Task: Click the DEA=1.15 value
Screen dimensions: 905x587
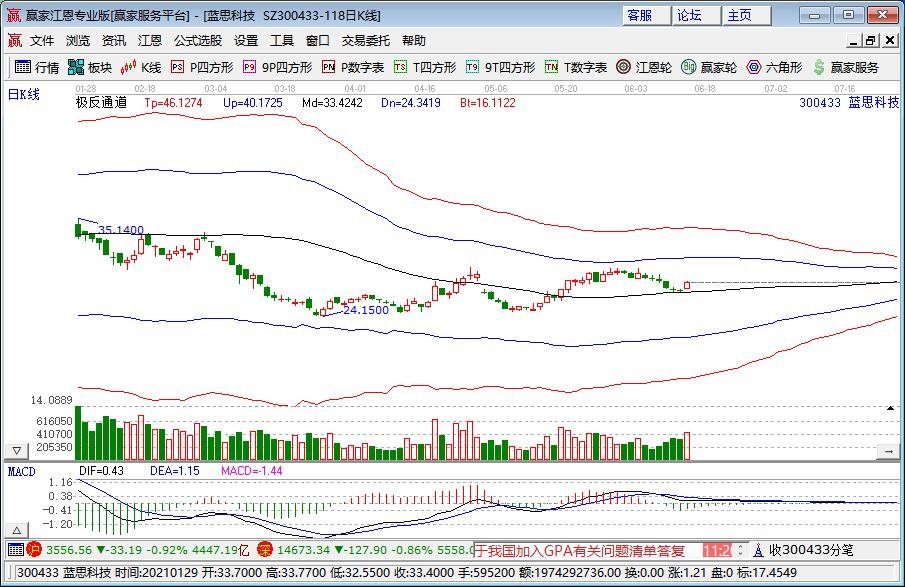Action: (175, 471)
